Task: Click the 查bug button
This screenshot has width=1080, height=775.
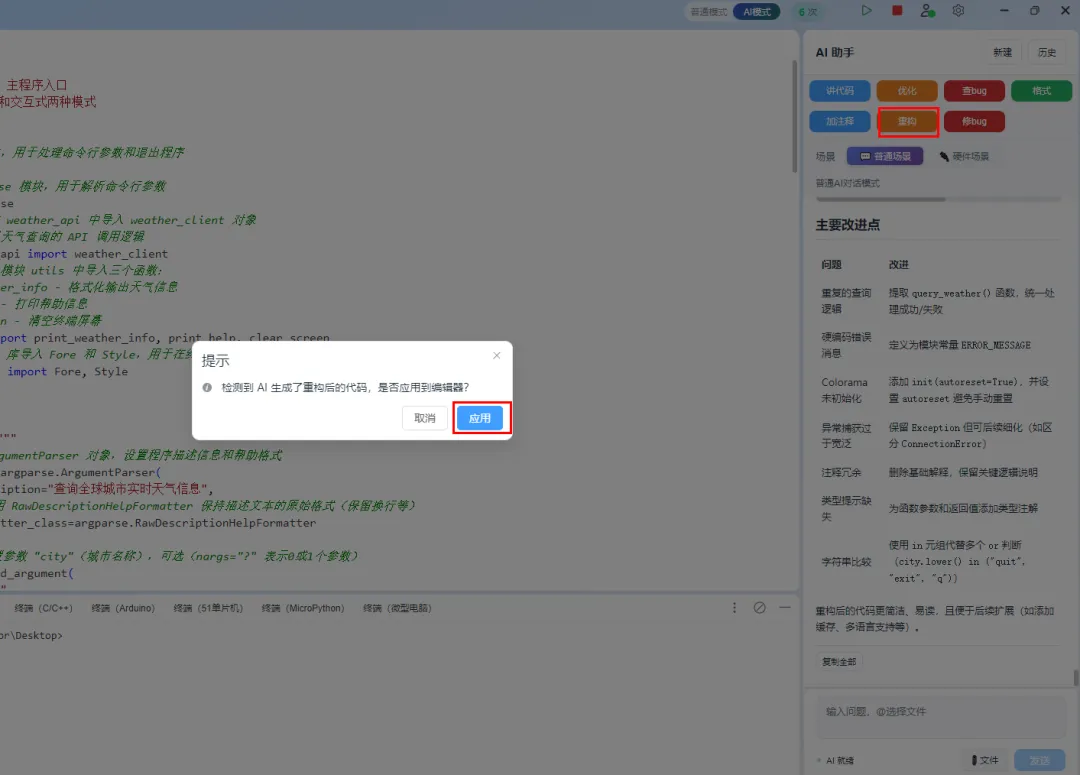Action: [x=974, y=90]
